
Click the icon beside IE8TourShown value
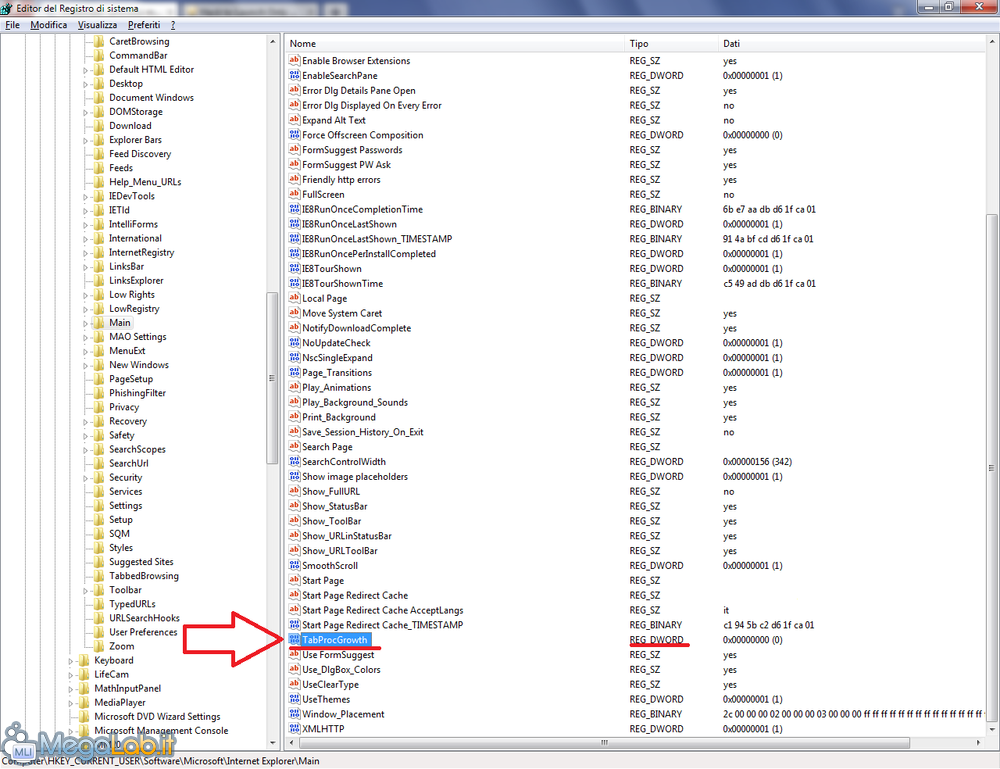294,268
